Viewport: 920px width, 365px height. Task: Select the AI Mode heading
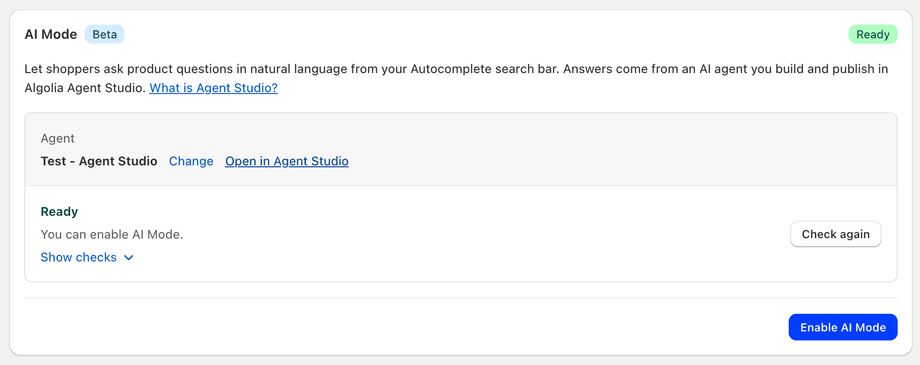pyautogui.click(x=50, y=35)
